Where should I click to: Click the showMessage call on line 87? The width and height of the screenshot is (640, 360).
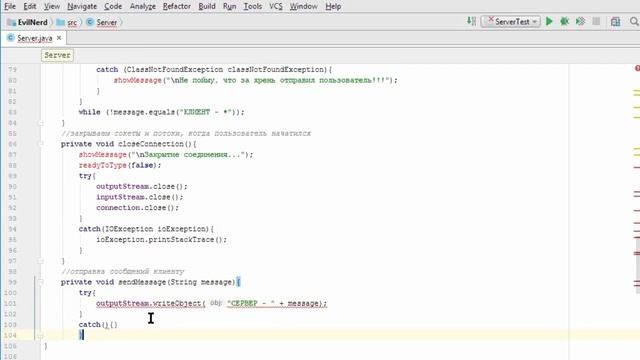166,155
